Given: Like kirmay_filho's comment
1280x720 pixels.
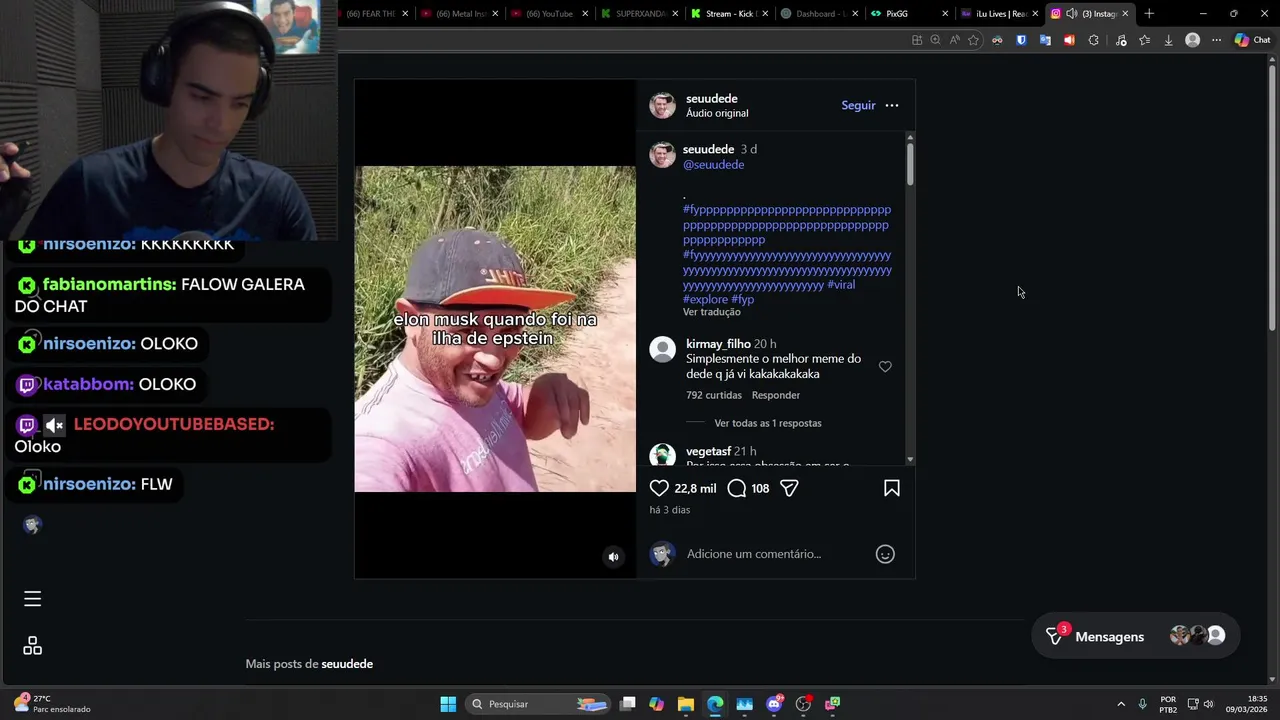Looking at the screenshot, I should click(x=885, y=367).
